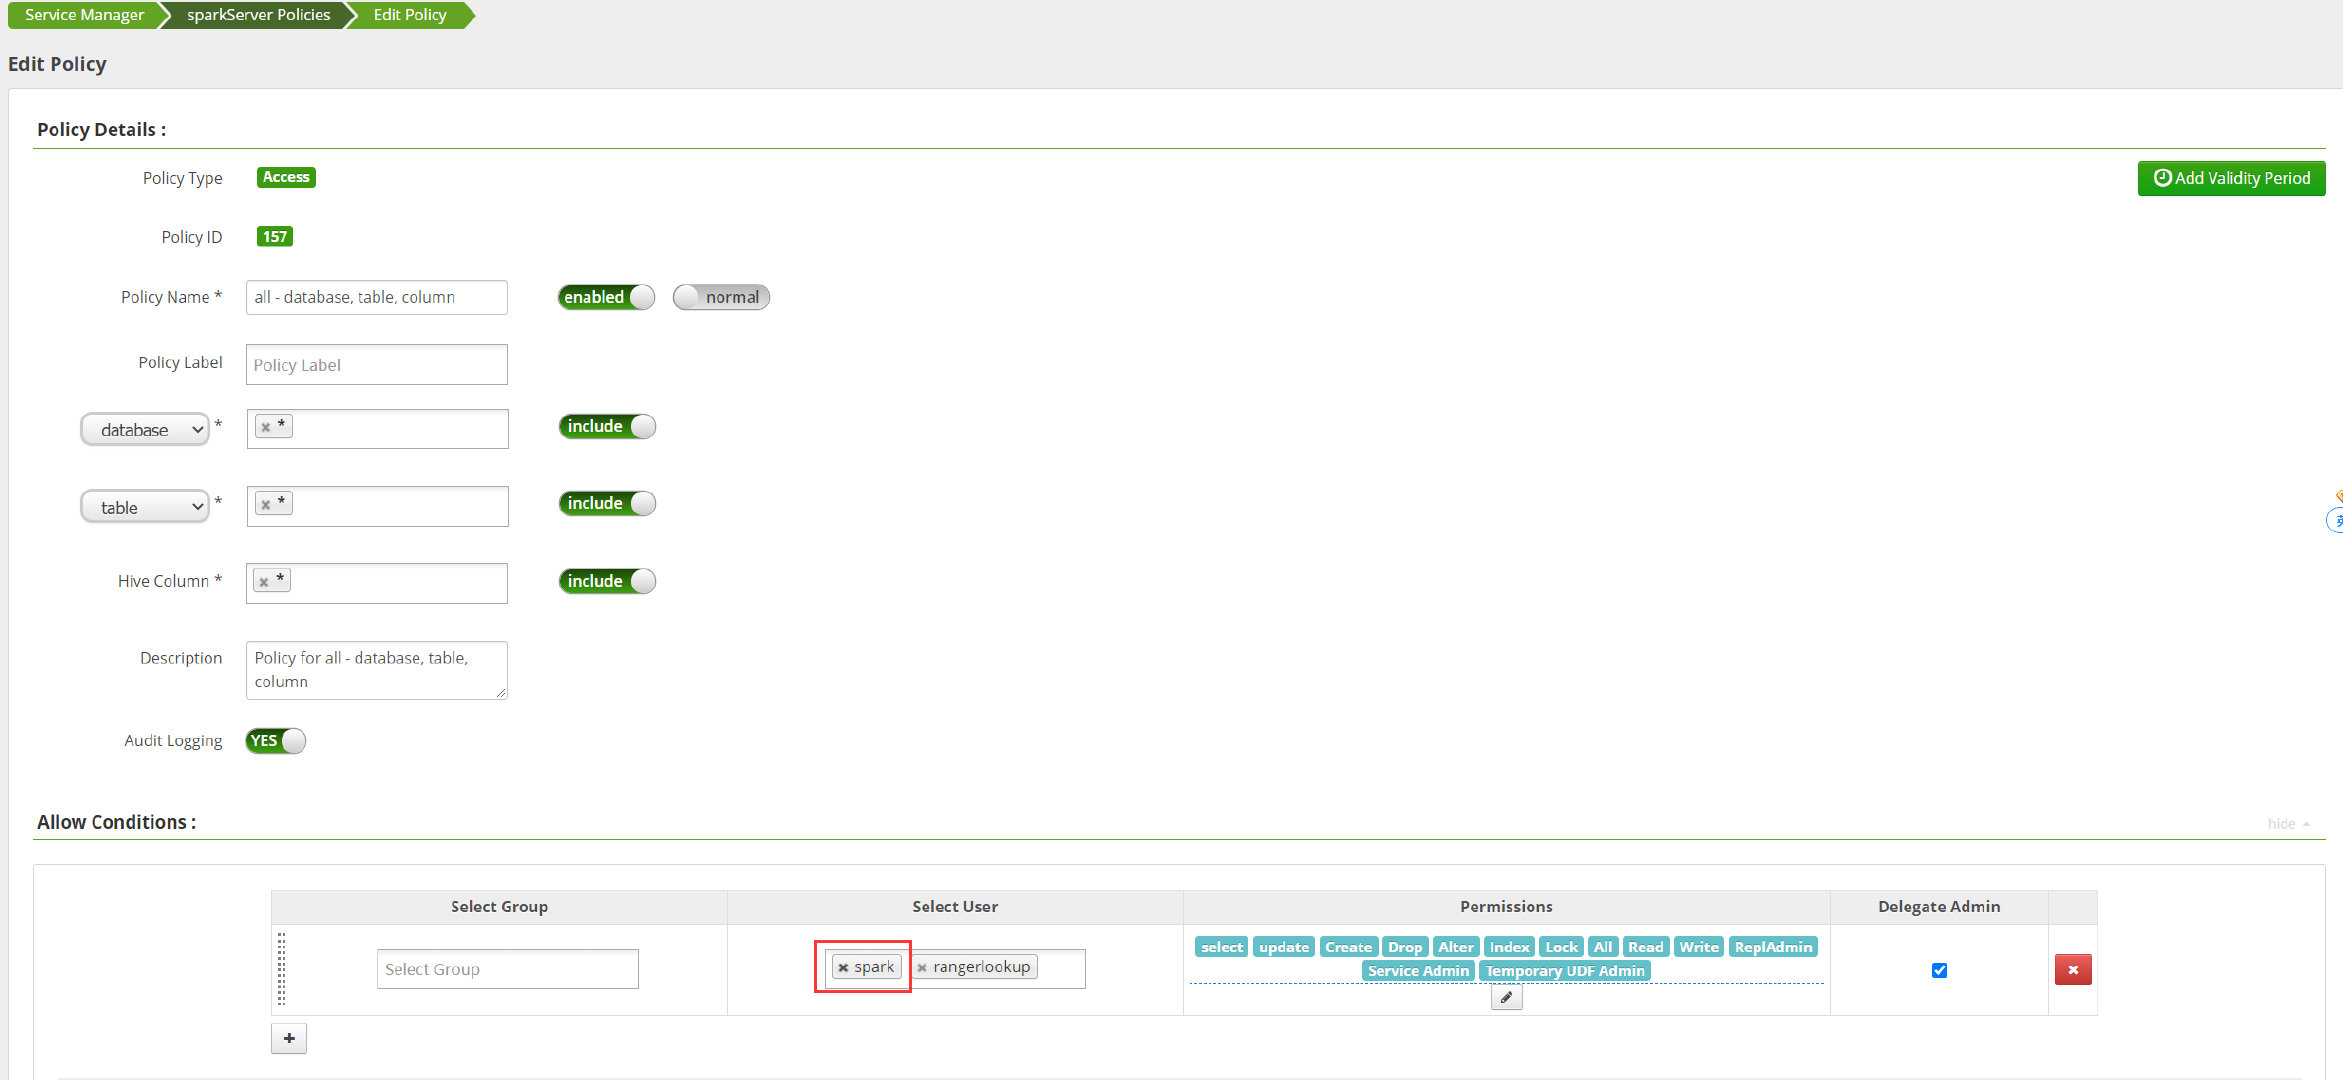Screen dimensions: 2343x1080
Task: Open sparkServer Policies breadcrumb
Action: (x=258, y=15)
